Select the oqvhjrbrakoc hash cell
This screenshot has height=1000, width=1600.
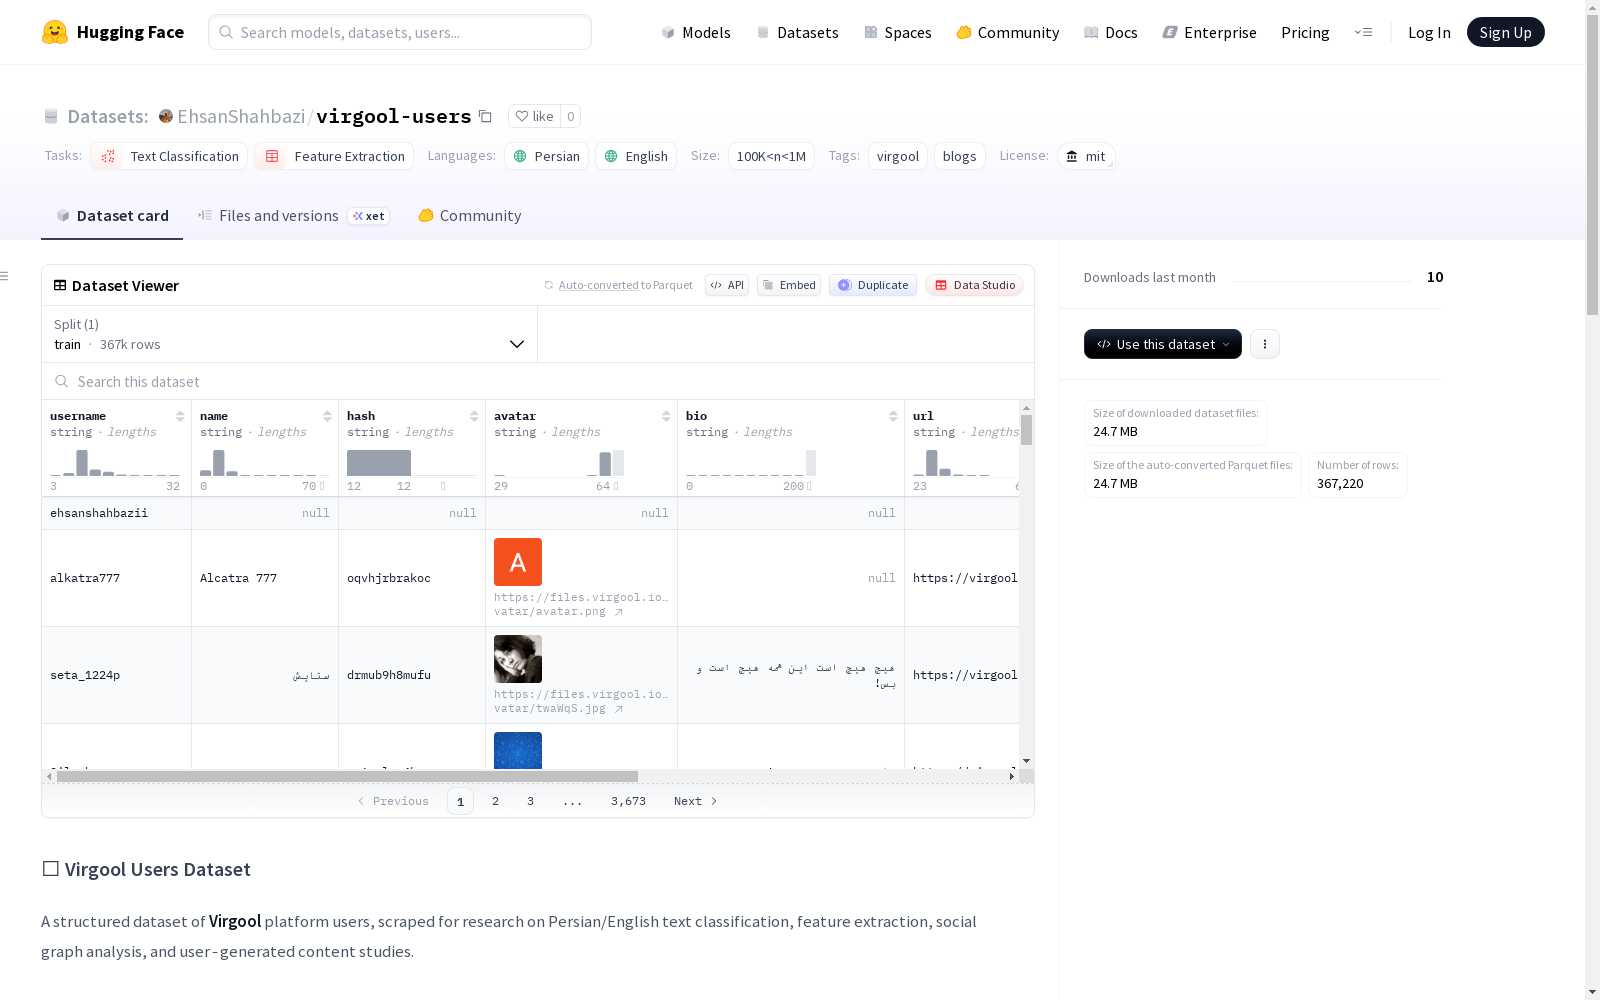click(412, 578)
